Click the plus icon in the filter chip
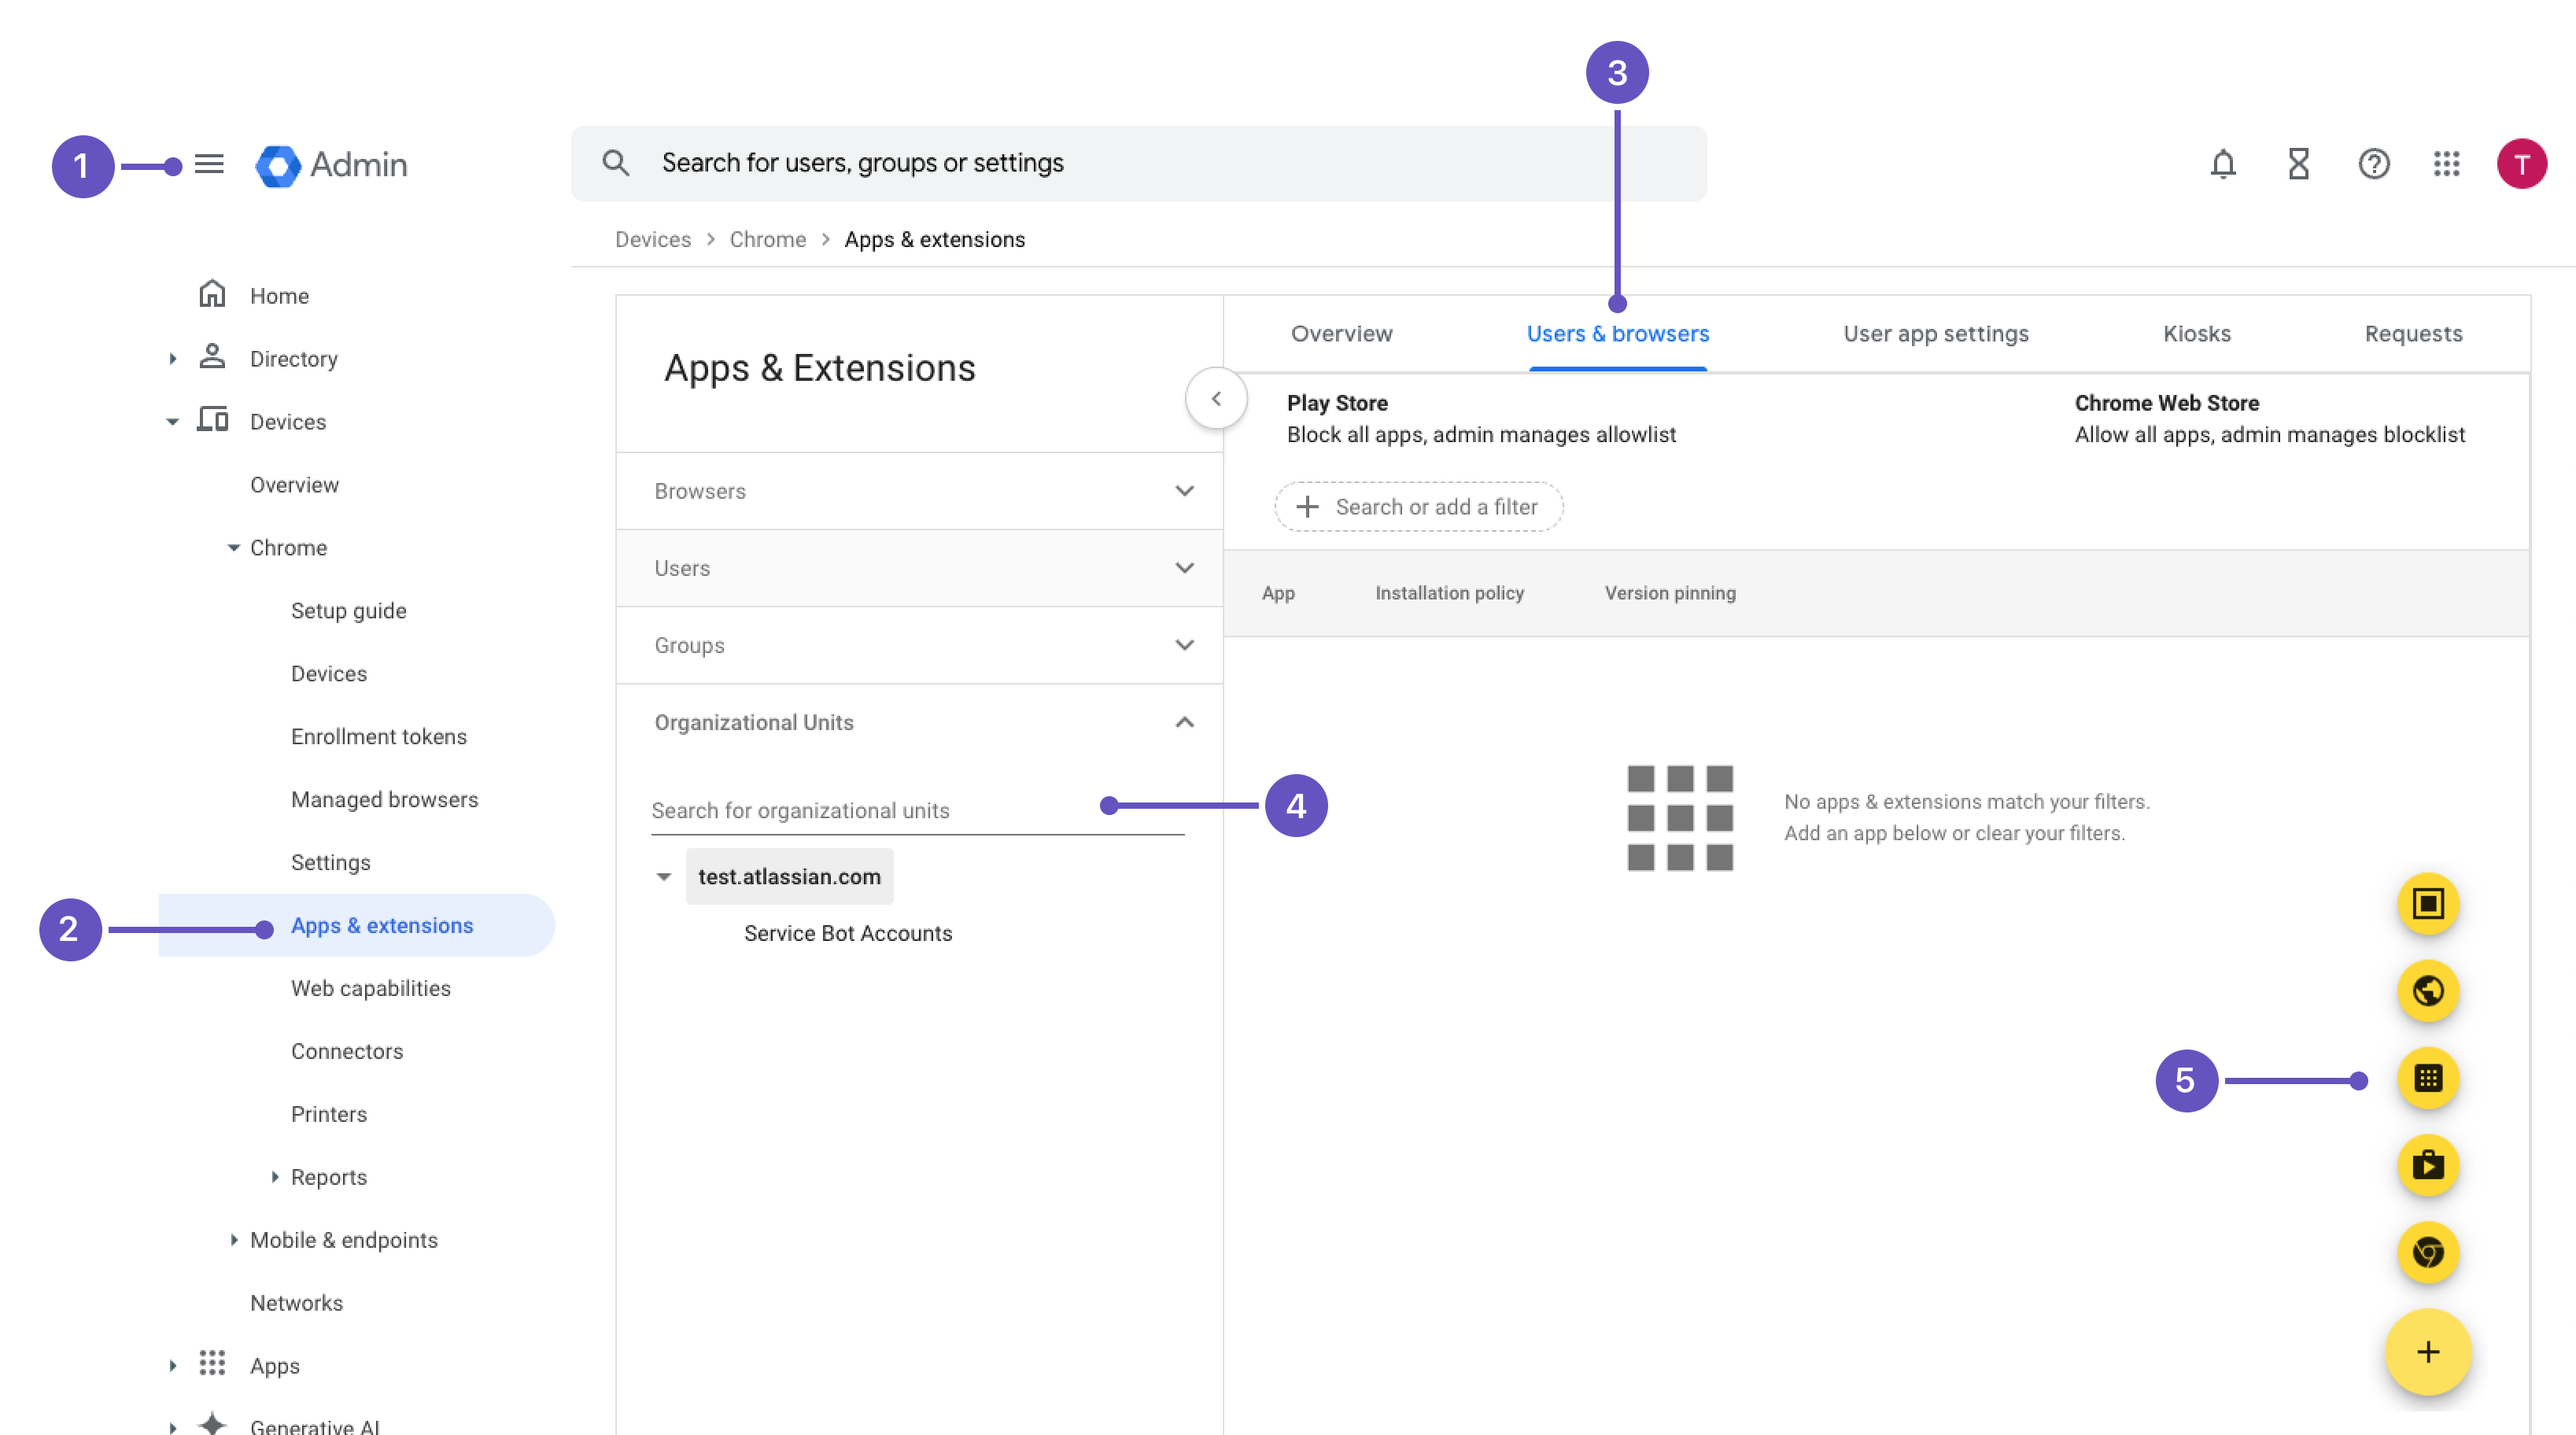The image size is (2576, 1435). [x=1307, y=507]
